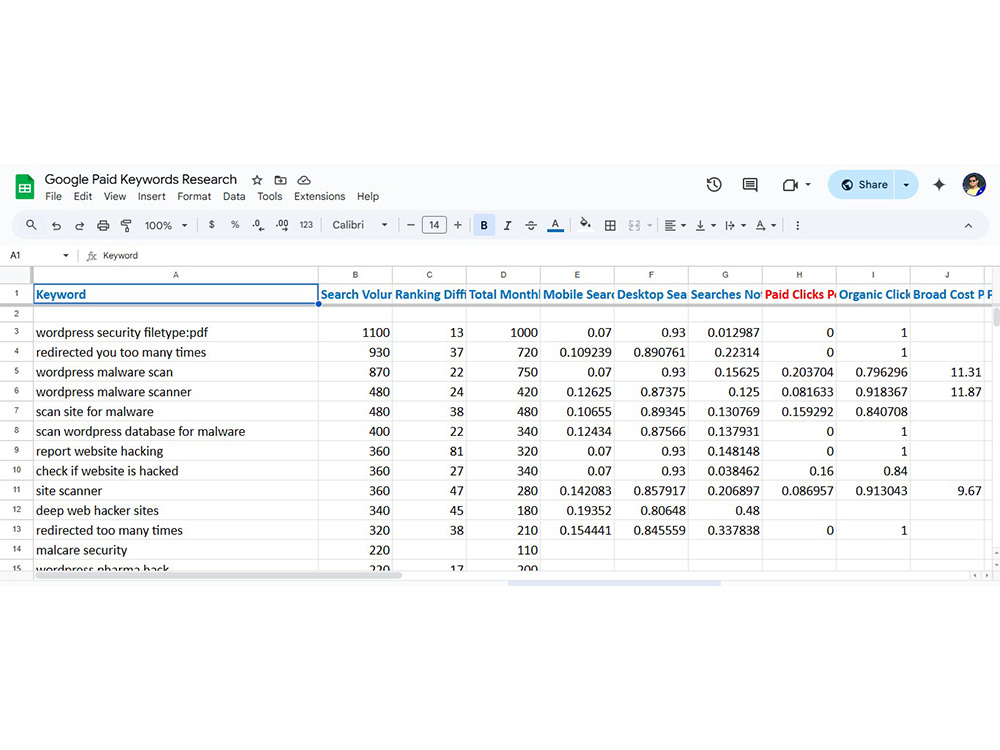Click the document title Google Paid Keywords Research
This screenshot has width=1000, height=750.
pos(141,179)
